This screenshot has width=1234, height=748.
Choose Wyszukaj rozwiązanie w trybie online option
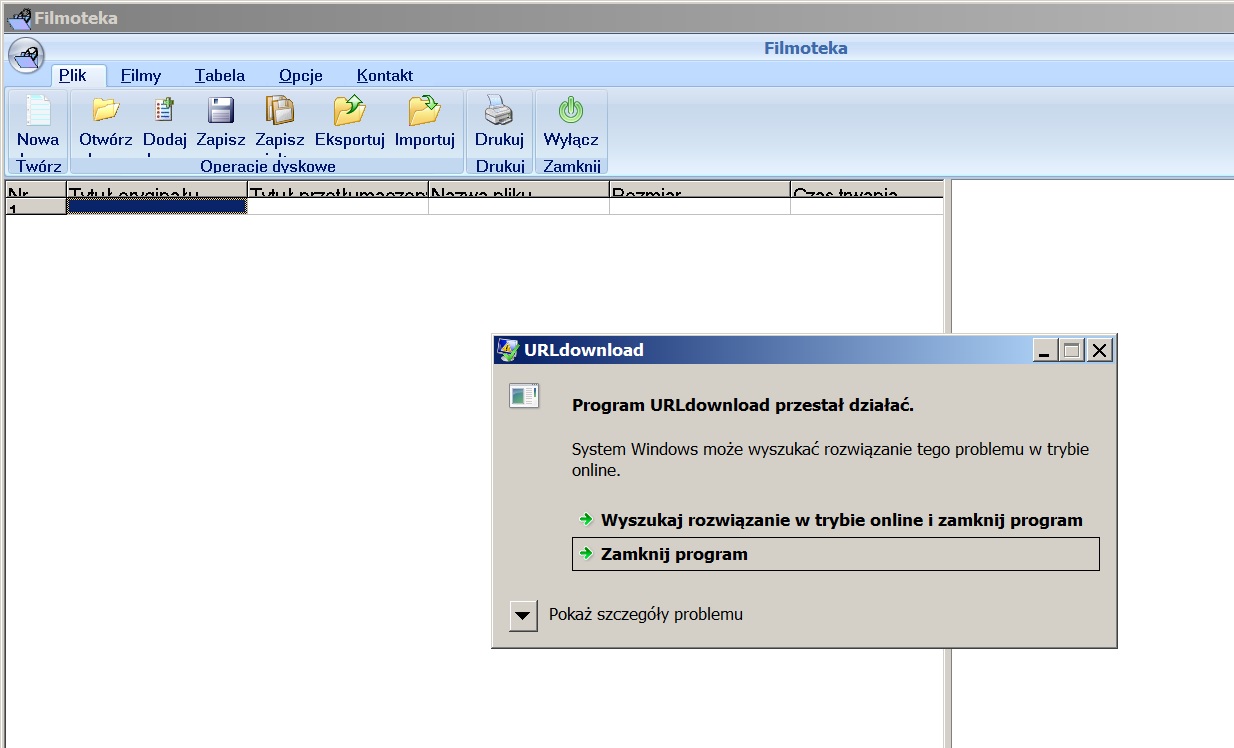coord(840,520)
